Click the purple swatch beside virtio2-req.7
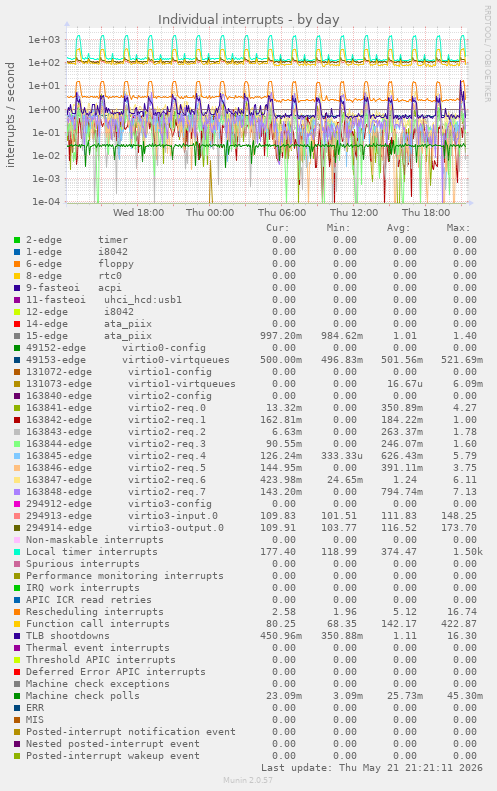Image resolution: width=497 pixels, height=791 pixels. [x=17, y=492]
